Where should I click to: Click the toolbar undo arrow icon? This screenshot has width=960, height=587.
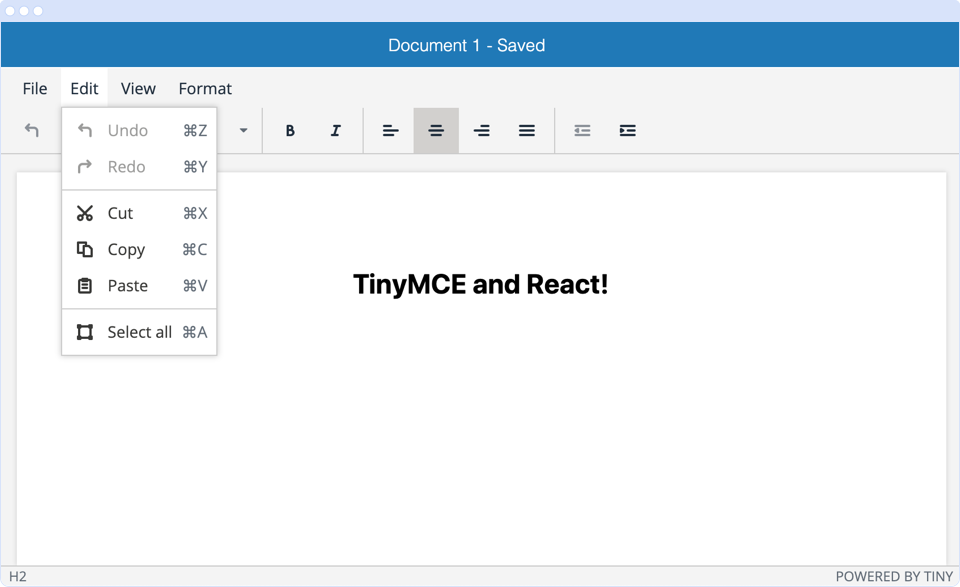click(x=32, y=130)
